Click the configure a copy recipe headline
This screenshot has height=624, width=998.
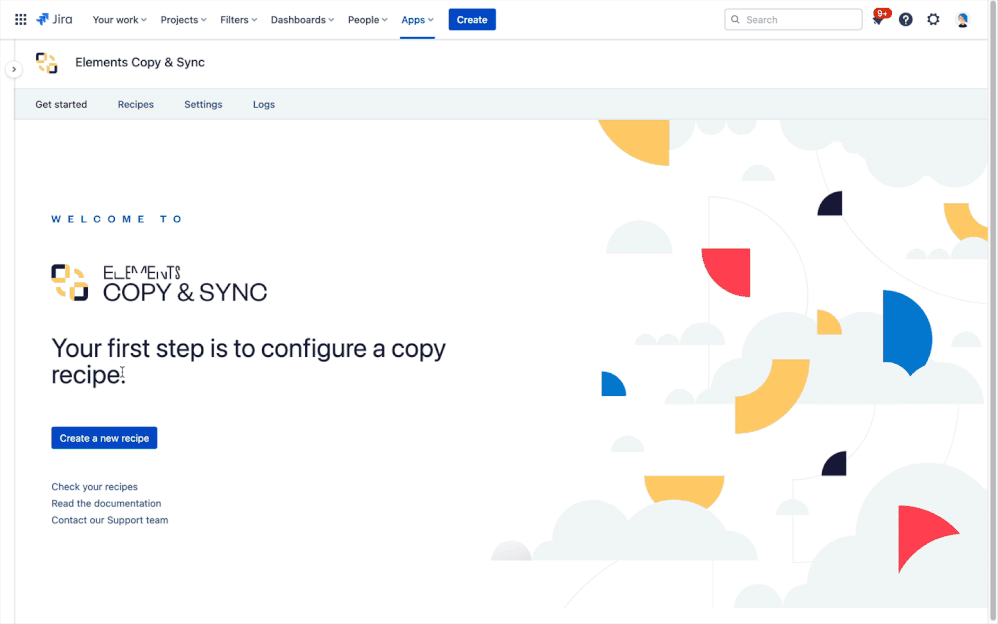click(x=248, y=361)
